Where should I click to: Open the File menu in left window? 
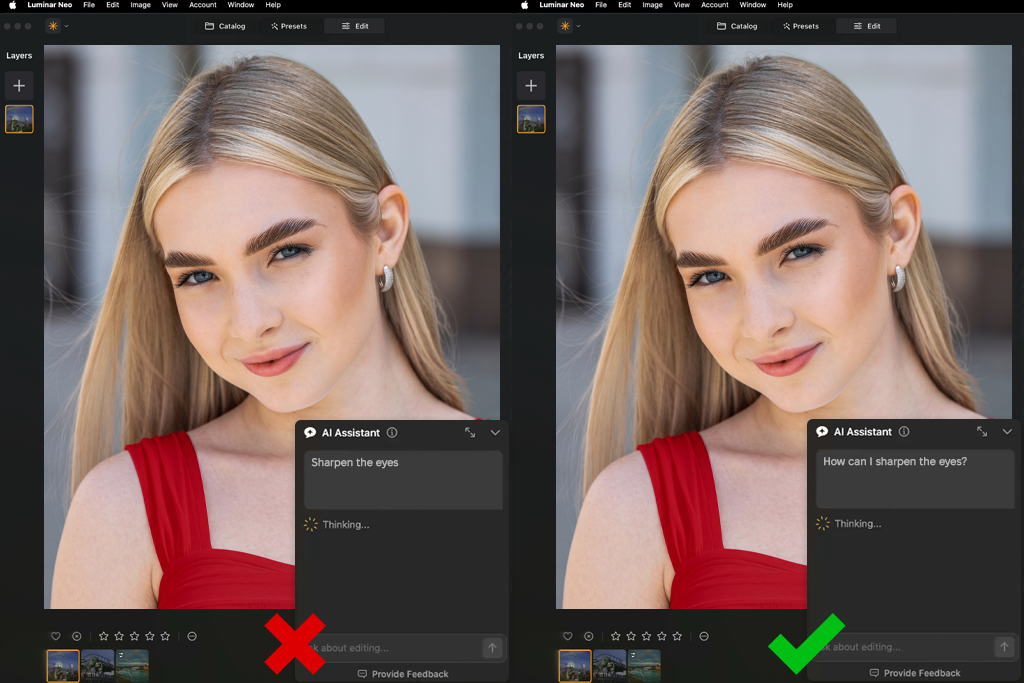pyautogui.click(x=89, y=5)
